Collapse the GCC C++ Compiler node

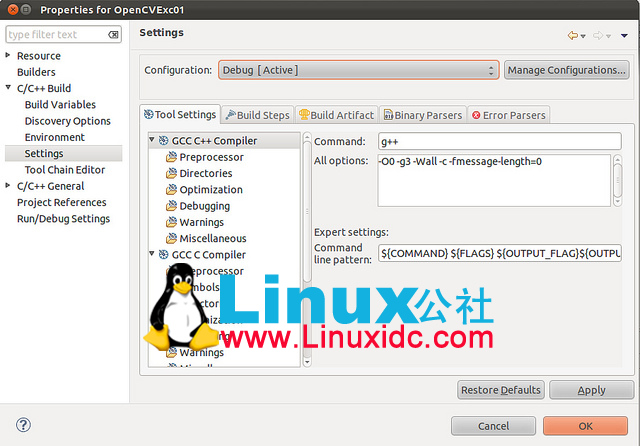[152, 140]
